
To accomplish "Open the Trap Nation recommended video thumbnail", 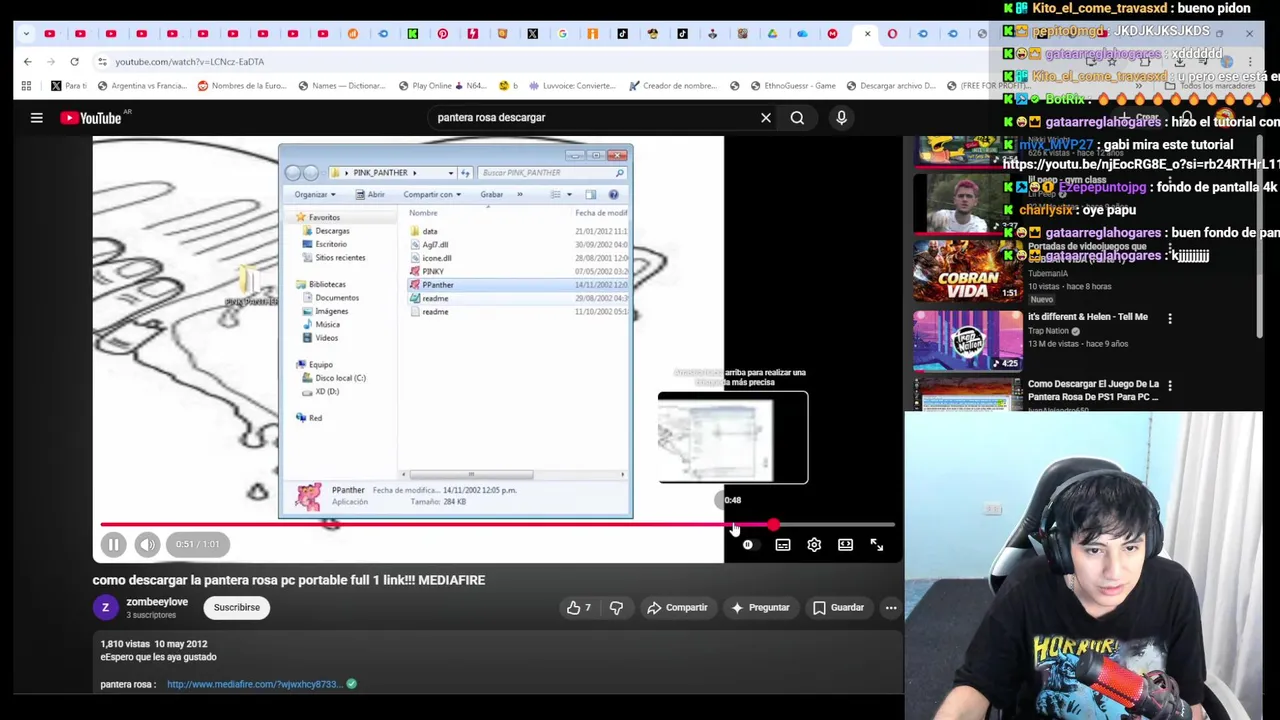I will [x=967, y=341].
